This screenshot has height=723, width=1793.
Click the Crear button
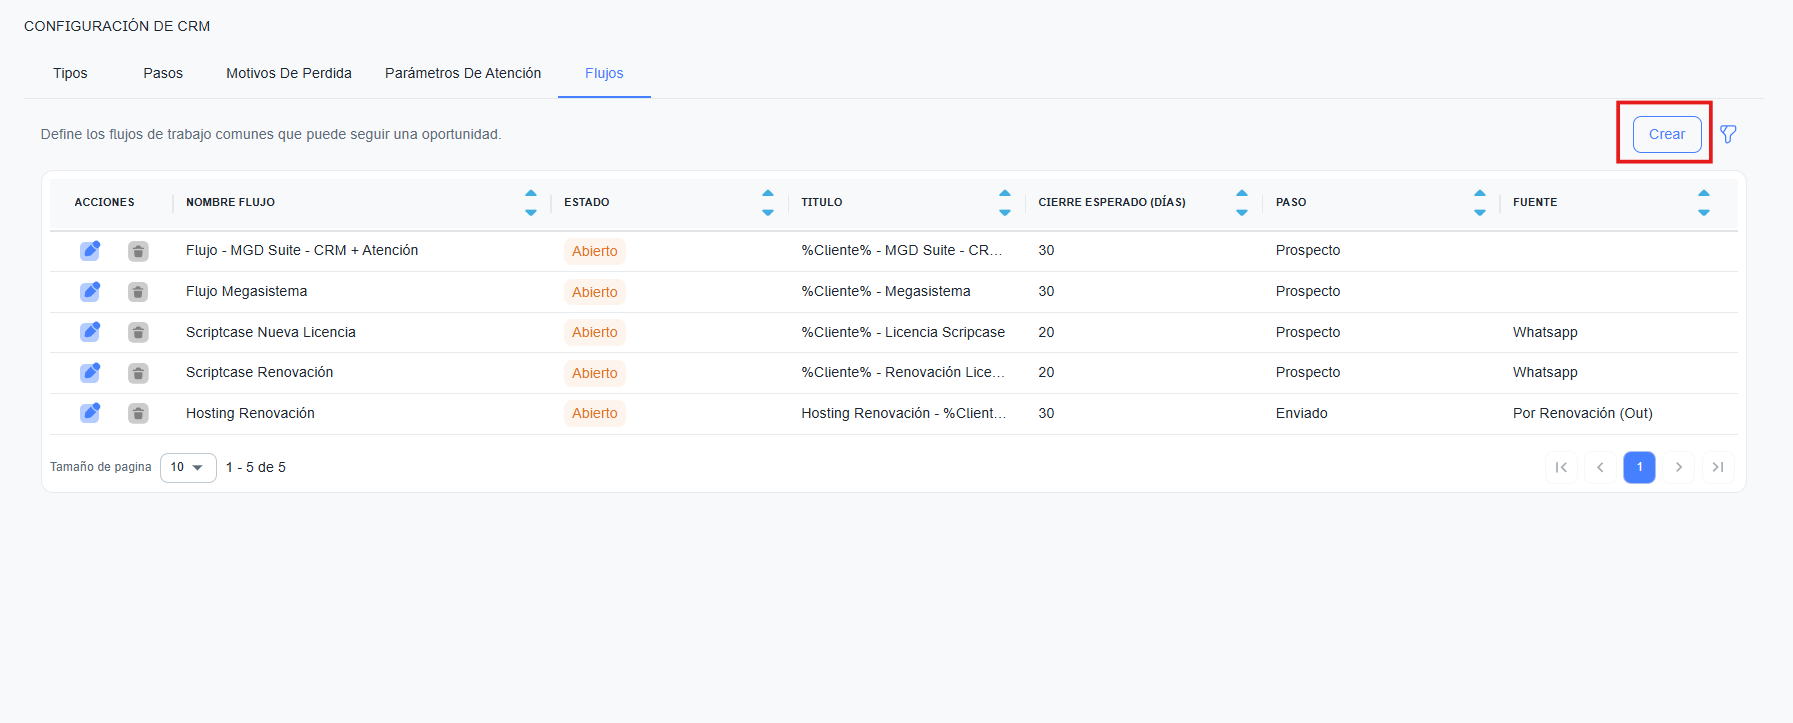[x=1667, y=134]
